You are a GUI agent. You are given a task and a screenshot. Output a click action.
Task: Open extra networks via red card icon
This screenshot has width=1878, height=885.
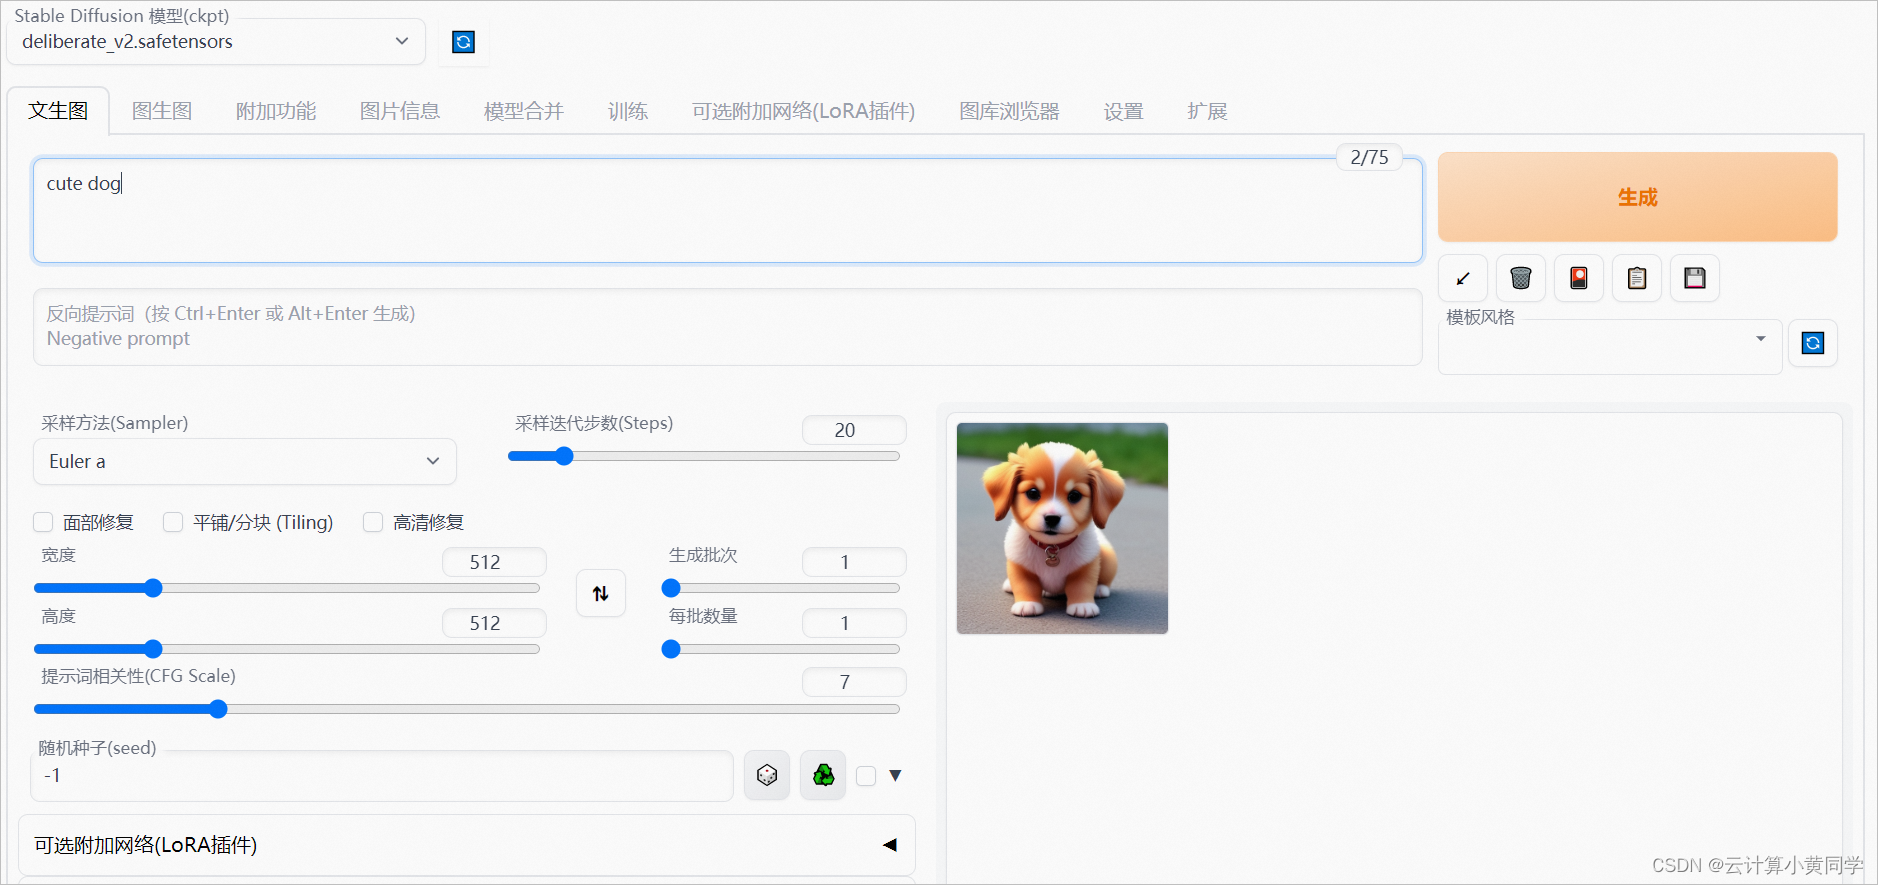pos(1579,278)
